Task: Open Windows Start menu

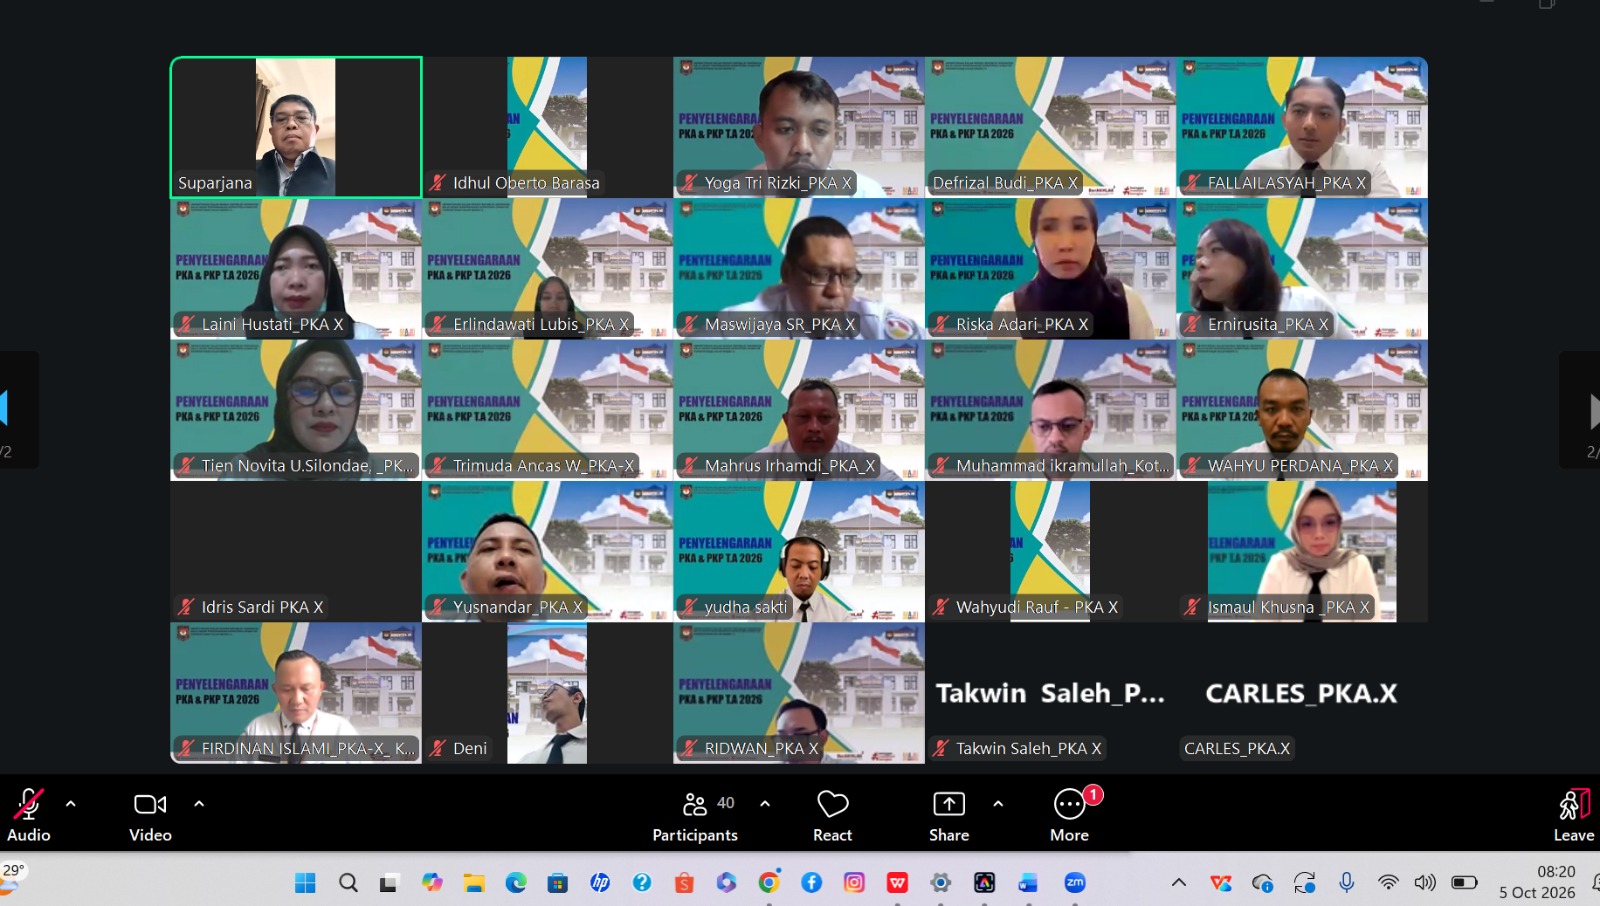Action: tap(305, 882)
